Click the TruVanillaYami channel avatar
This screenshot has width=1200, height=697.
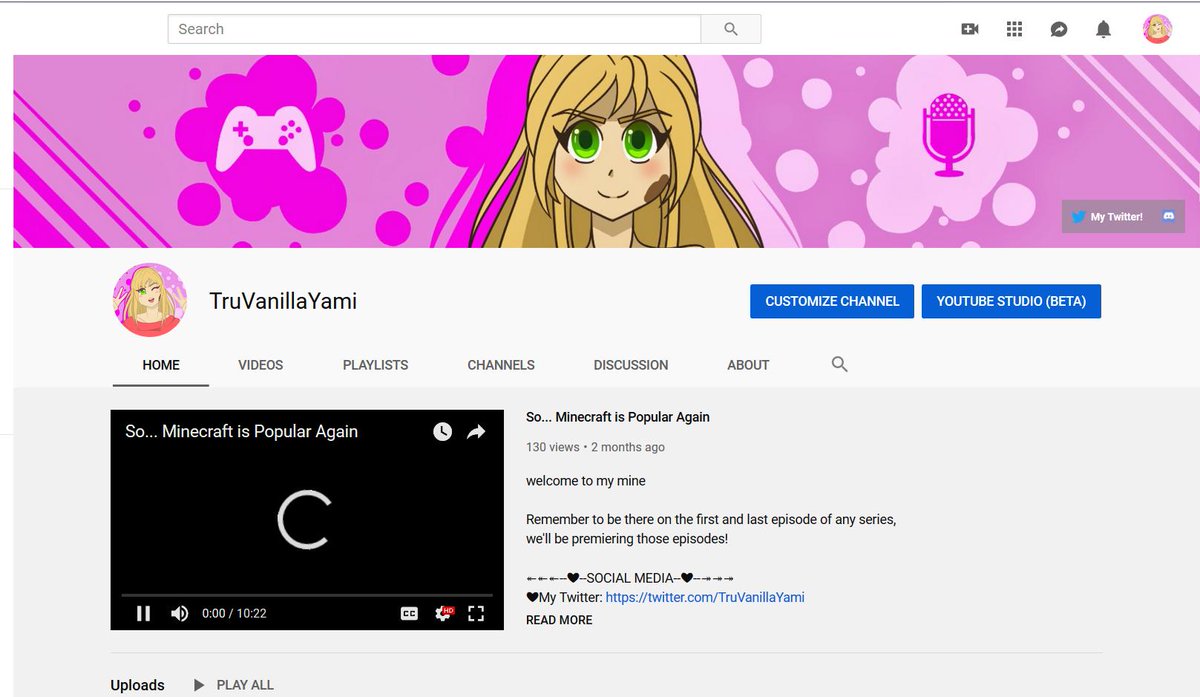click(150, 300)
